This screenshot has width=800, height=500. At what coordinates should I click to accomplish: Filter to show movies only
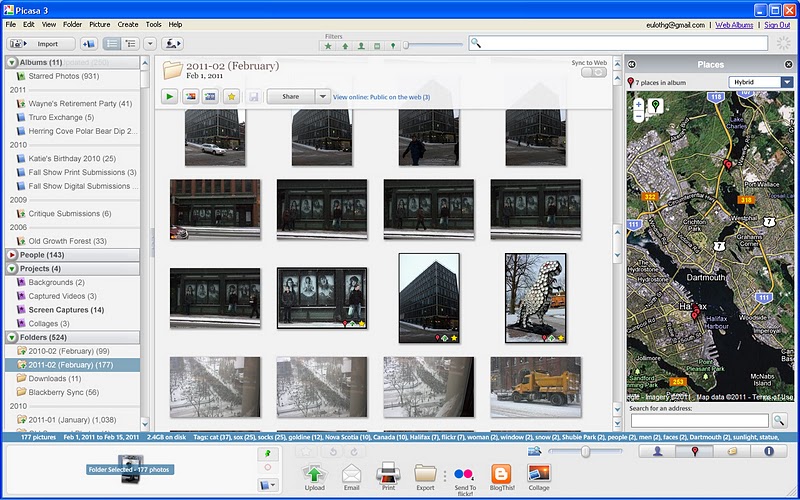377,46
